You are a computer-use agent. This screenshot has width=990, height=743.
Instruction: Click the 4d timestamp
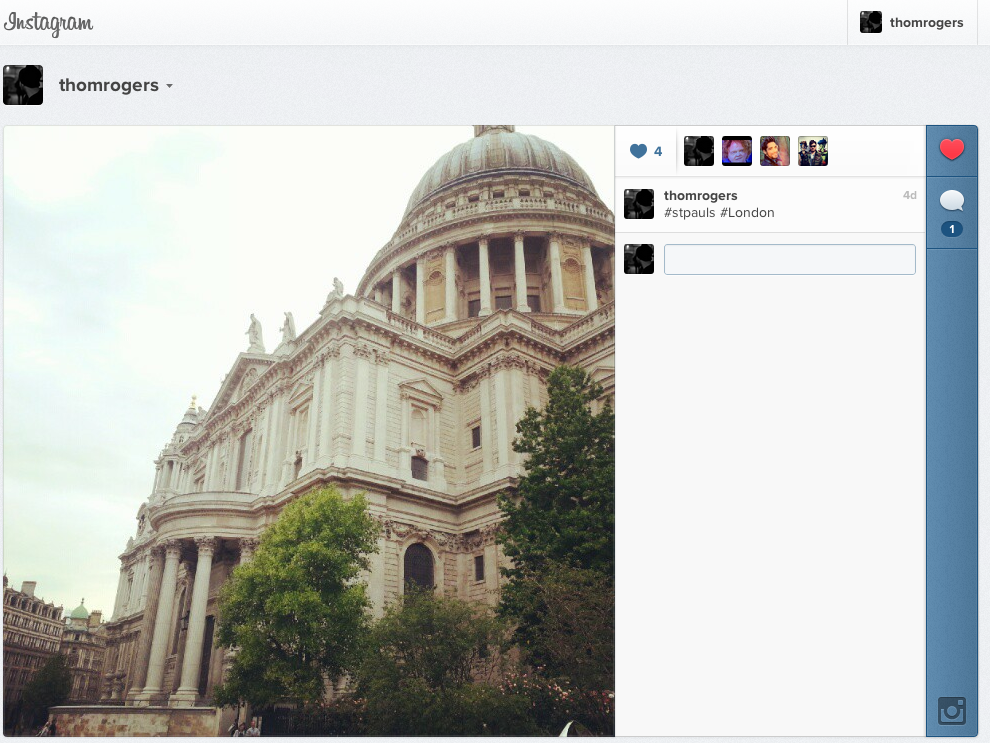(x=909, y=195)
